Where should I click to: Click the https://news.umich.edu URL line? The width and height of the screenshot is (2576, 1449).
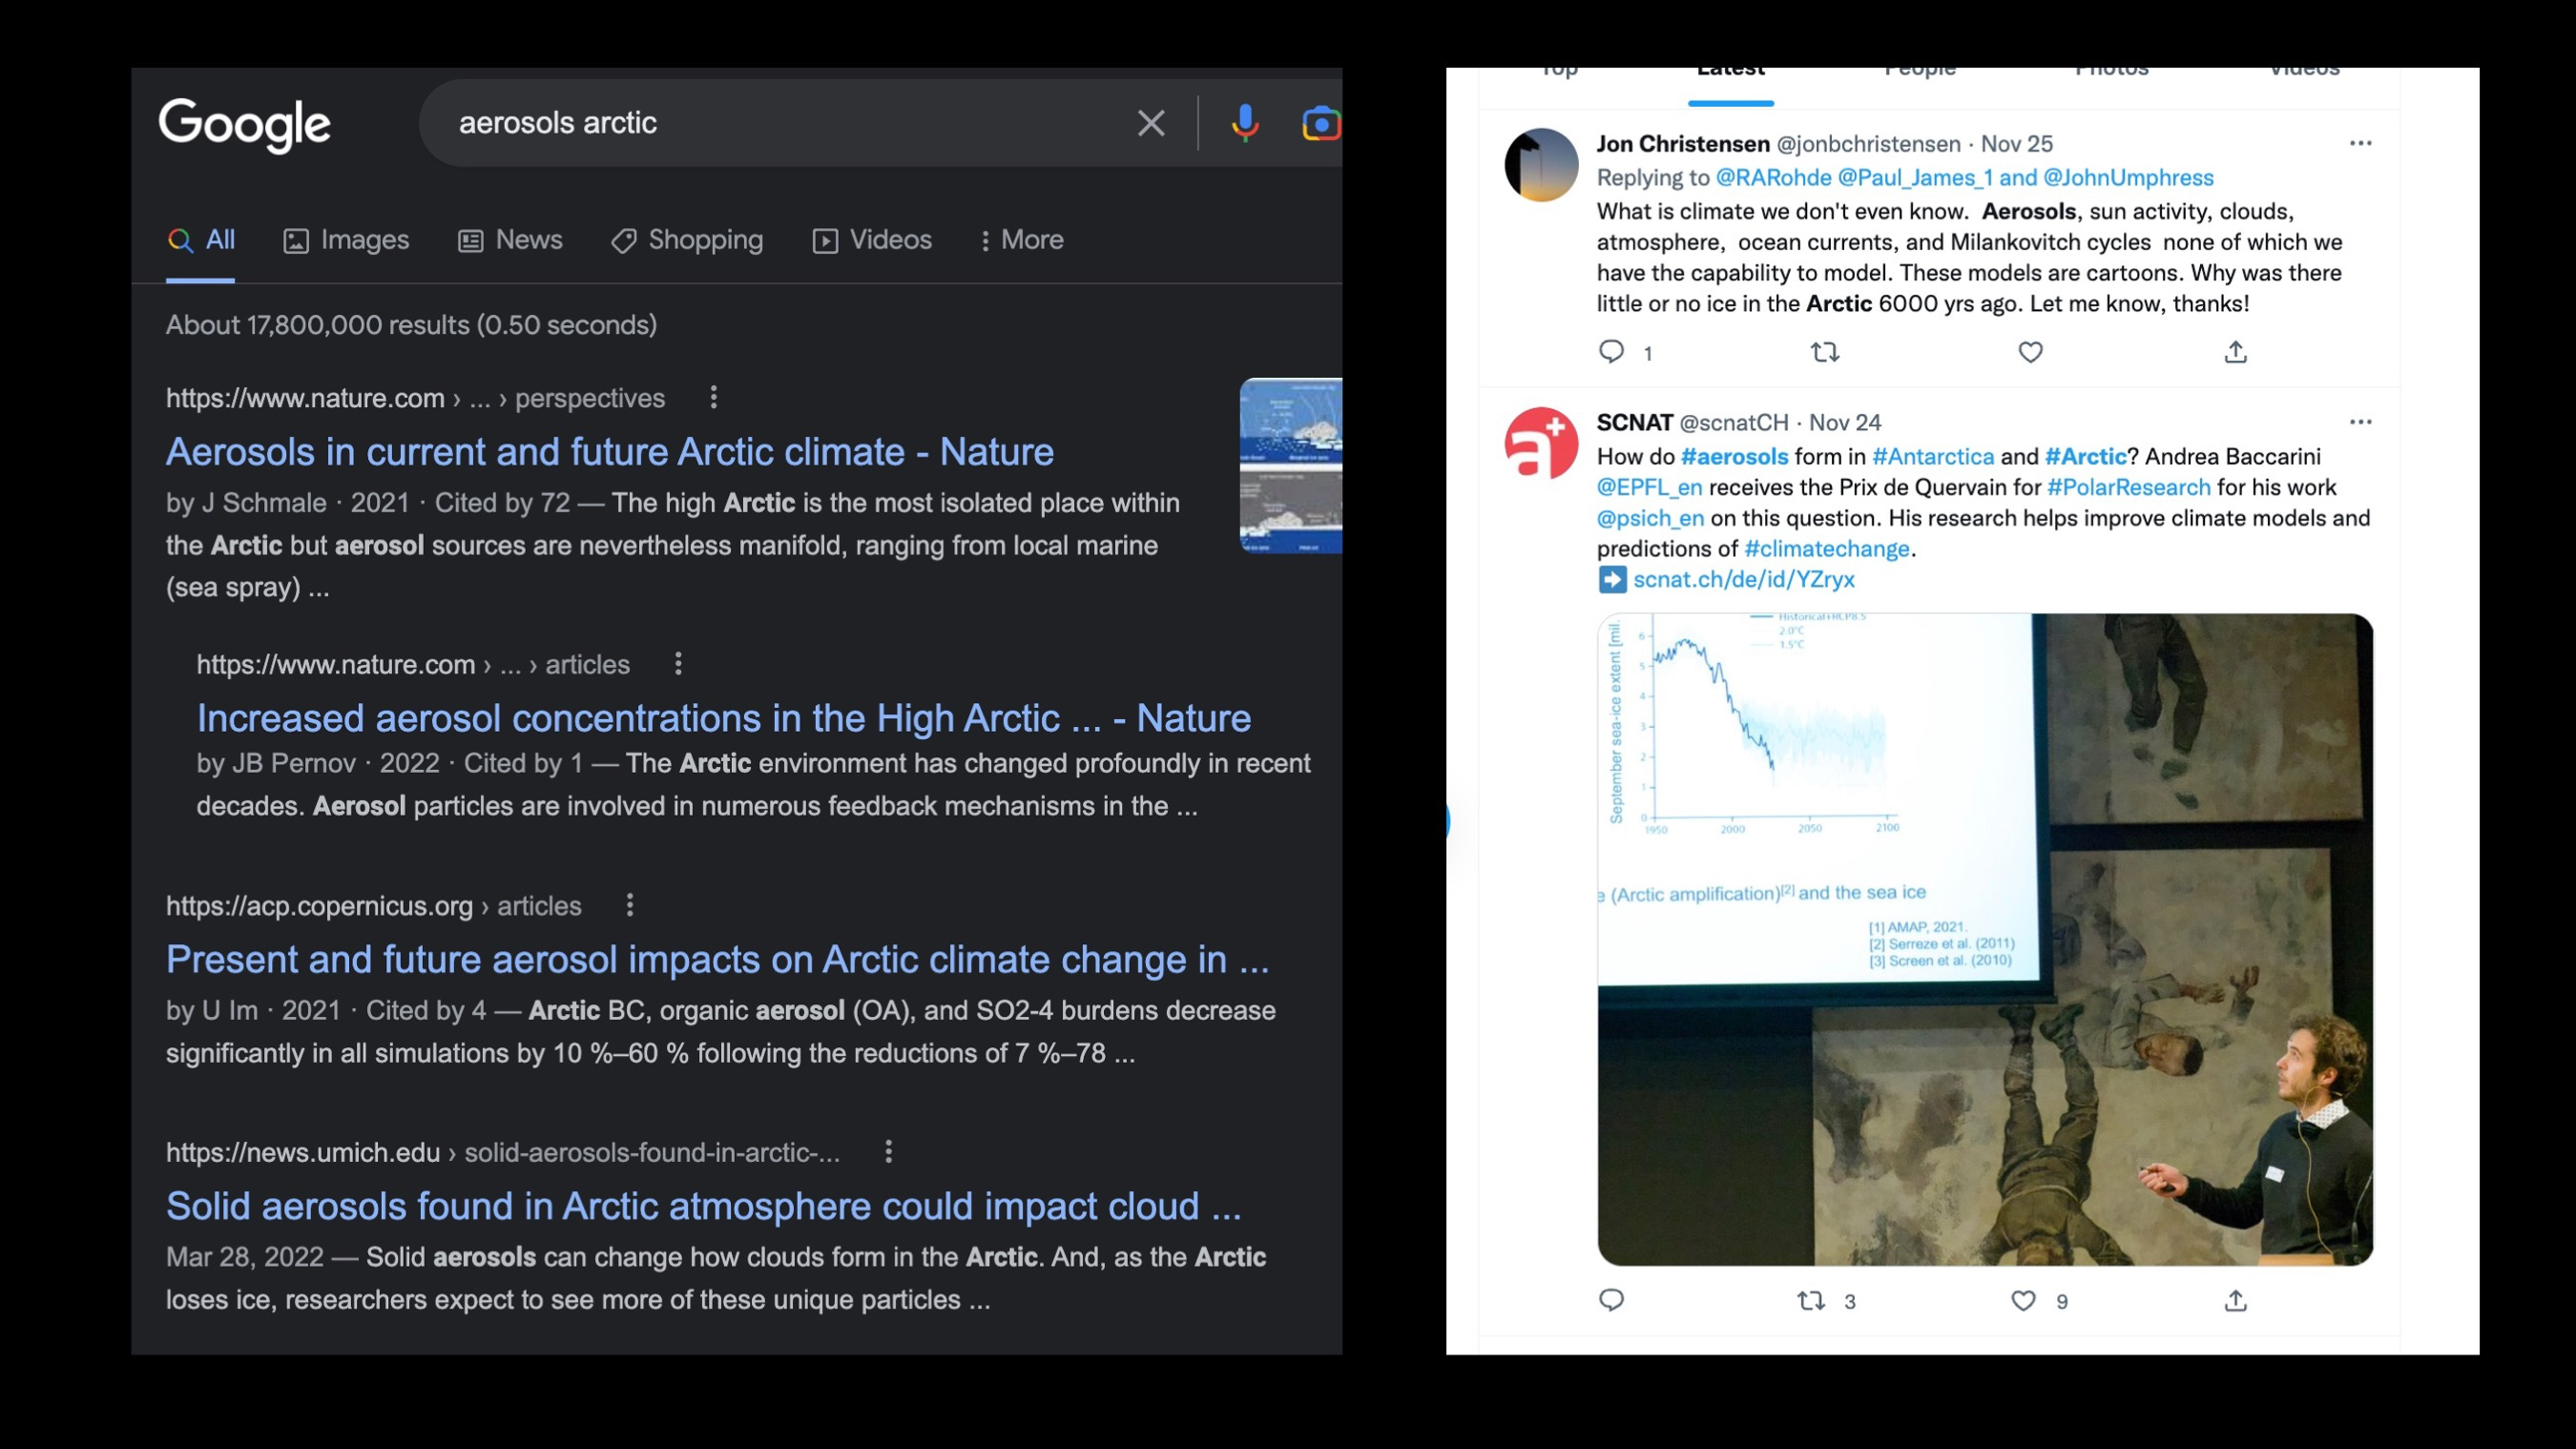[503, 1152]
